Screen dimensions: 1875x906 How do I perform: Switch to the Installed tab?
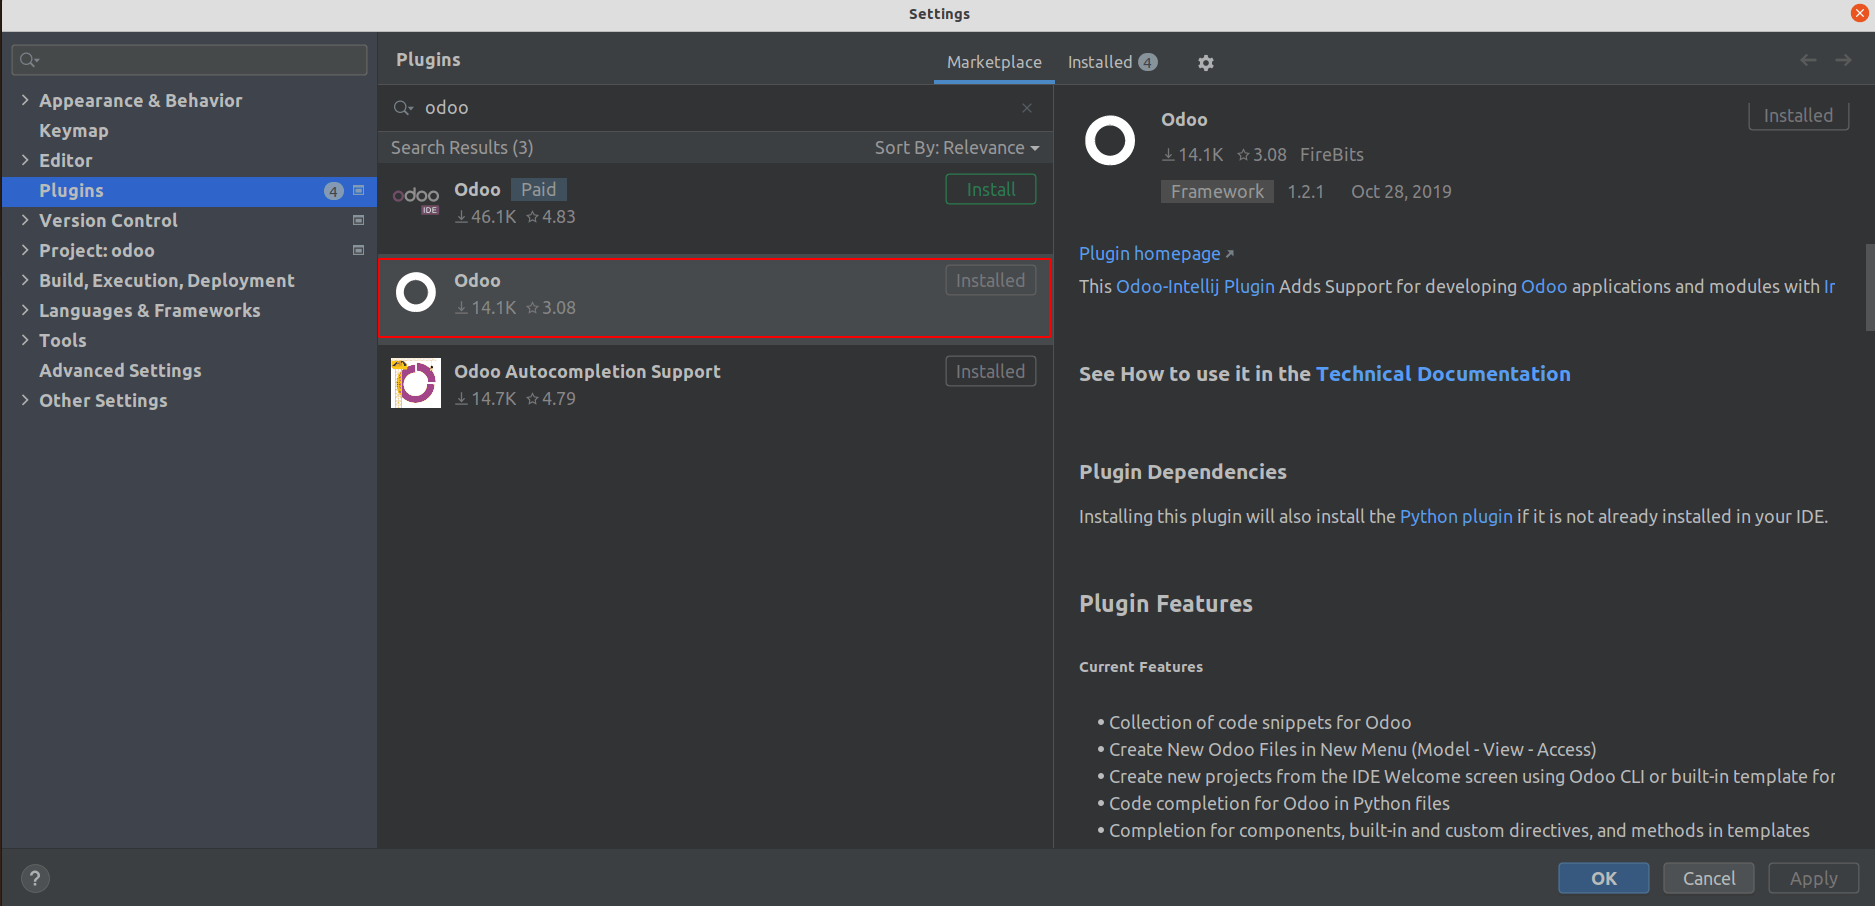tap(1112, 62)
